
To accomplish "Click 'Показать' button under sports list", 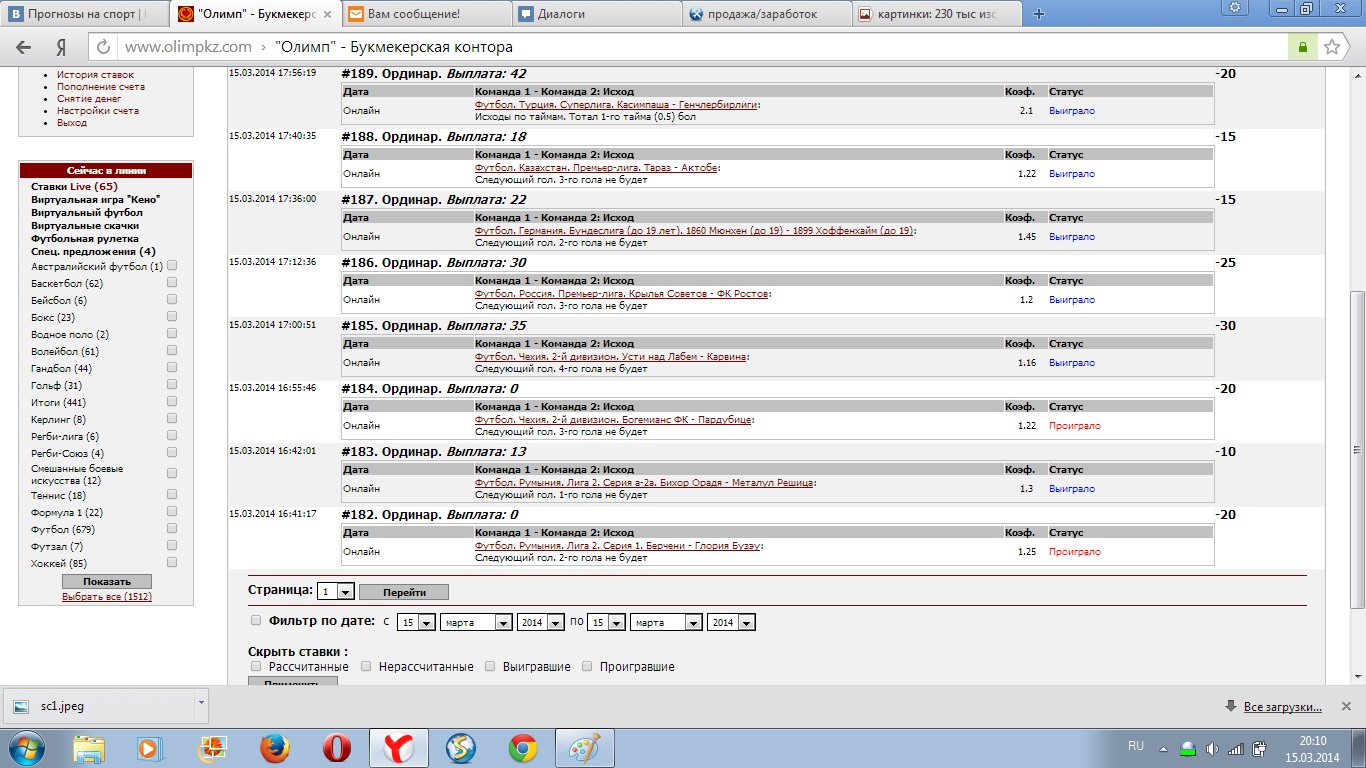I will click(x=107, y=581).
